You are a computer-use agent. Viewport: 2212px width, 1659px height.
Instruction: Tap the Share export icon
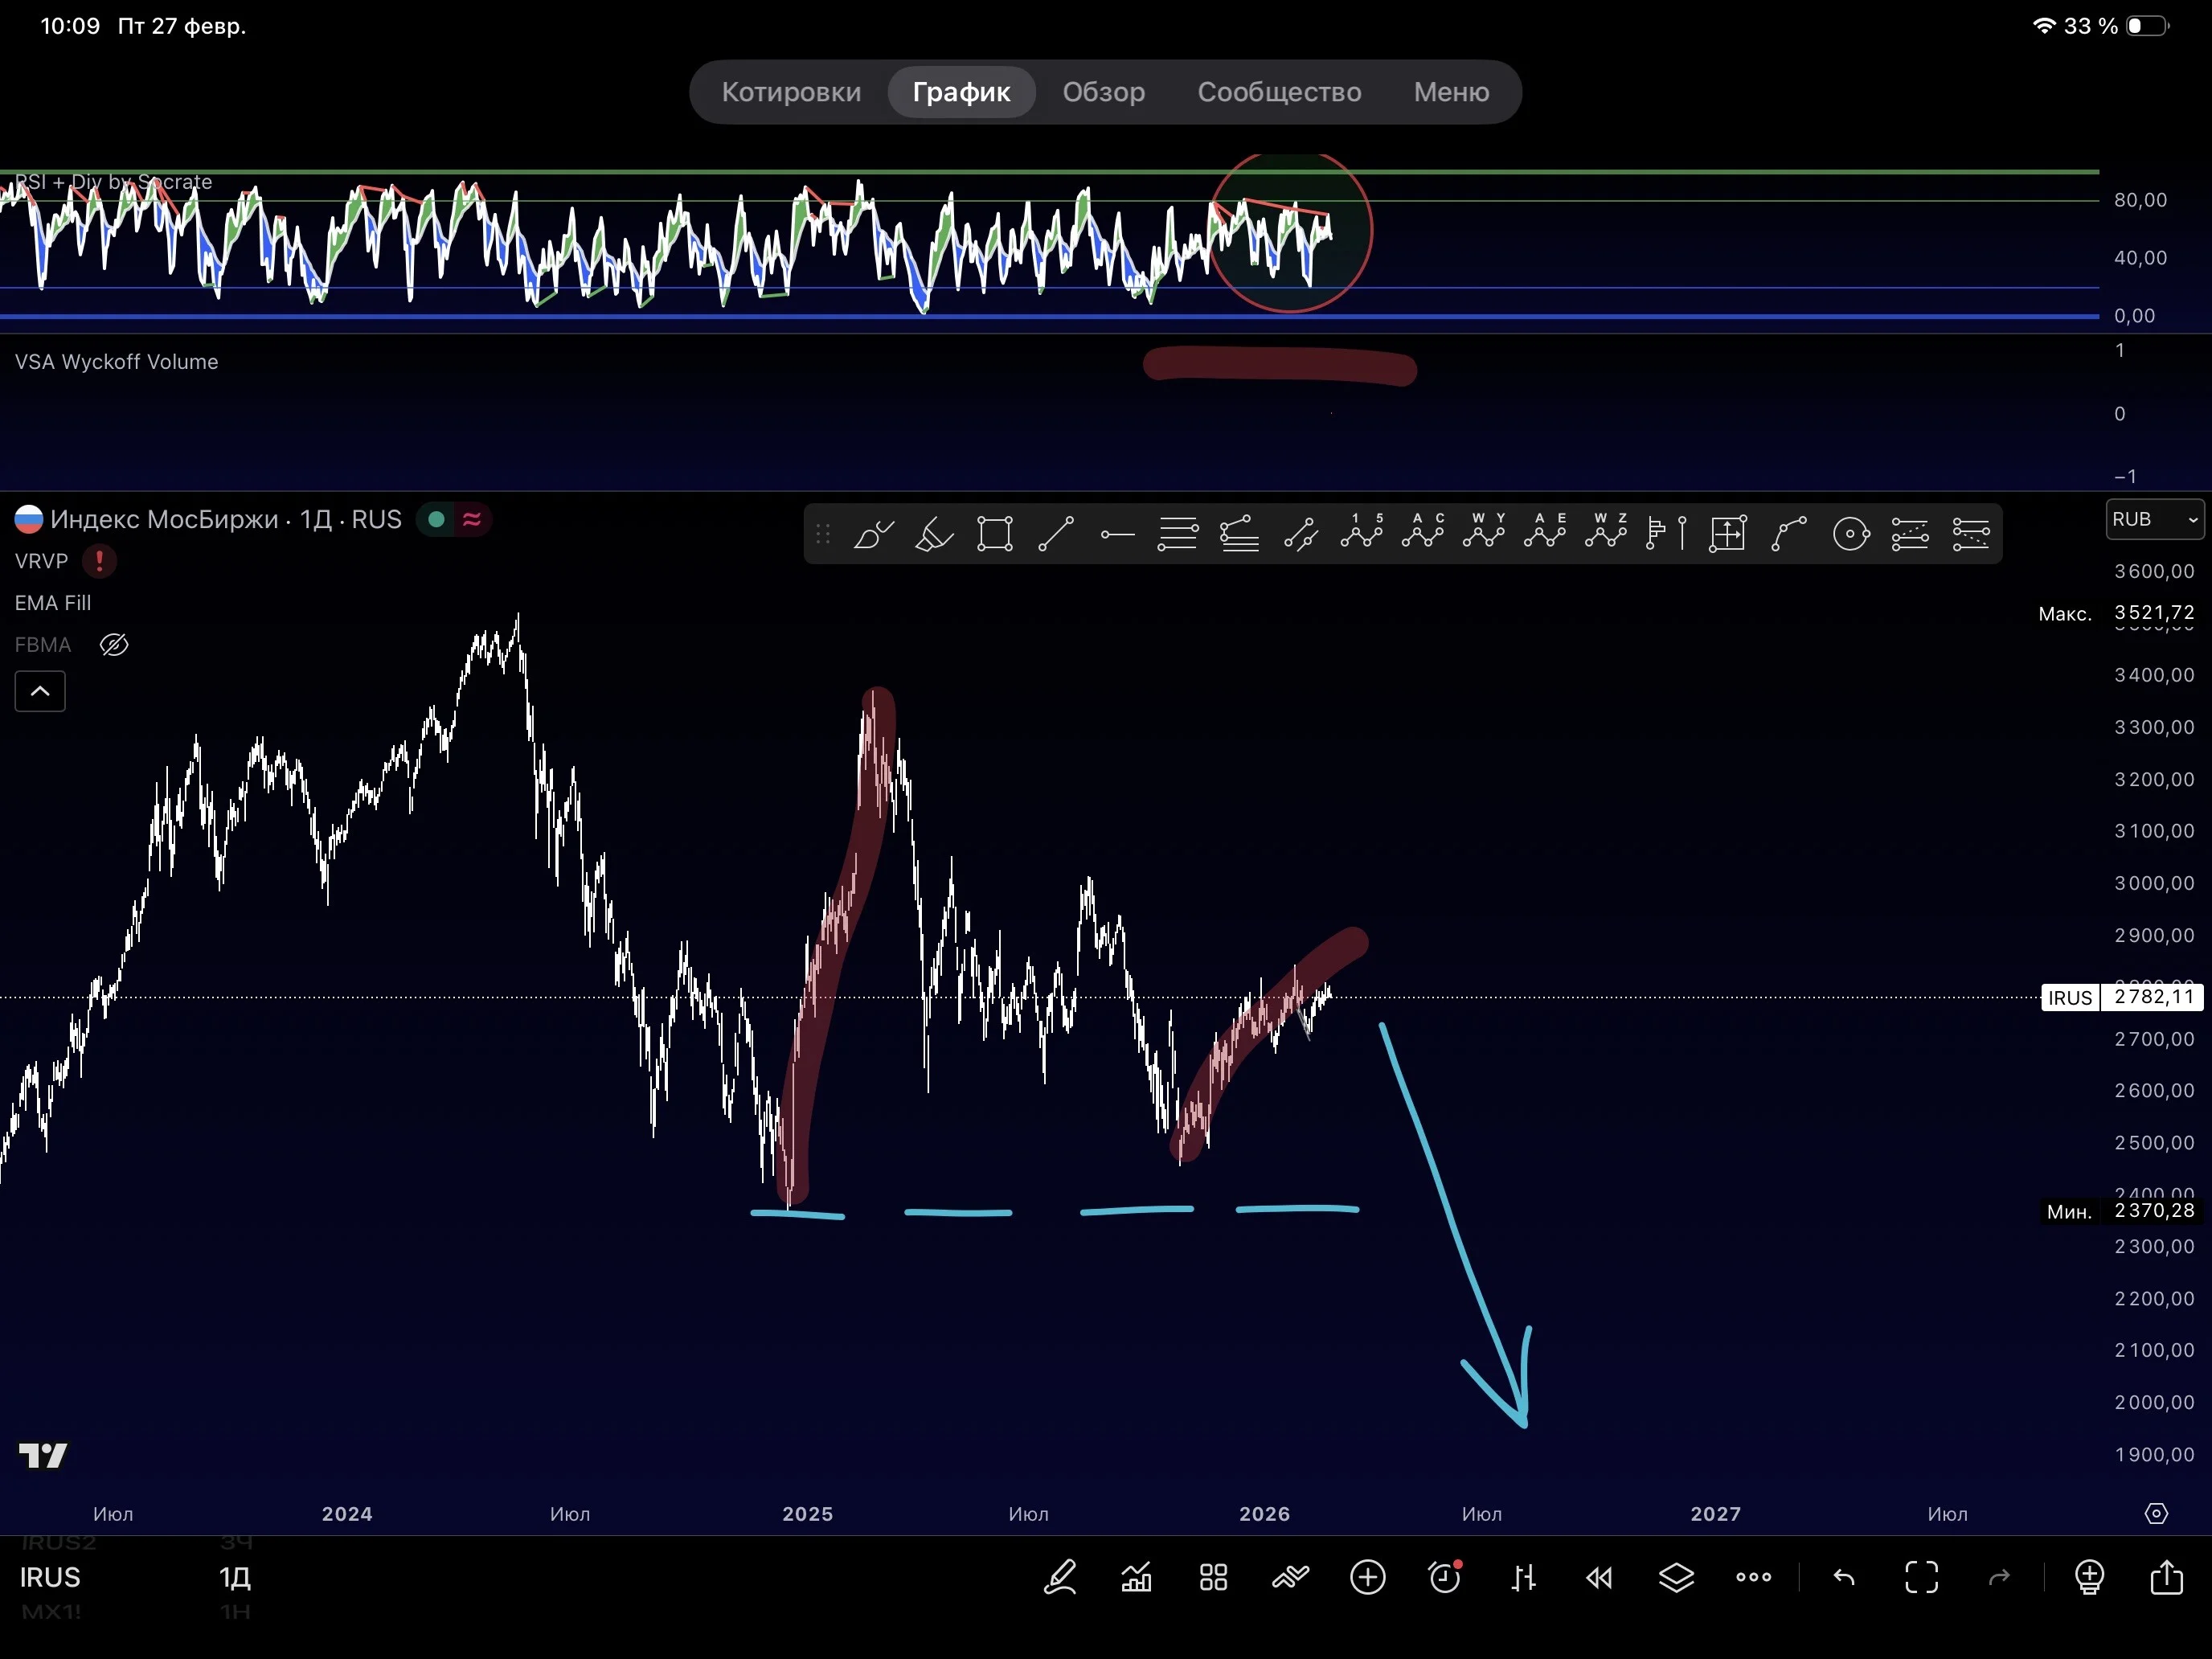[x=2166, y=1576]
